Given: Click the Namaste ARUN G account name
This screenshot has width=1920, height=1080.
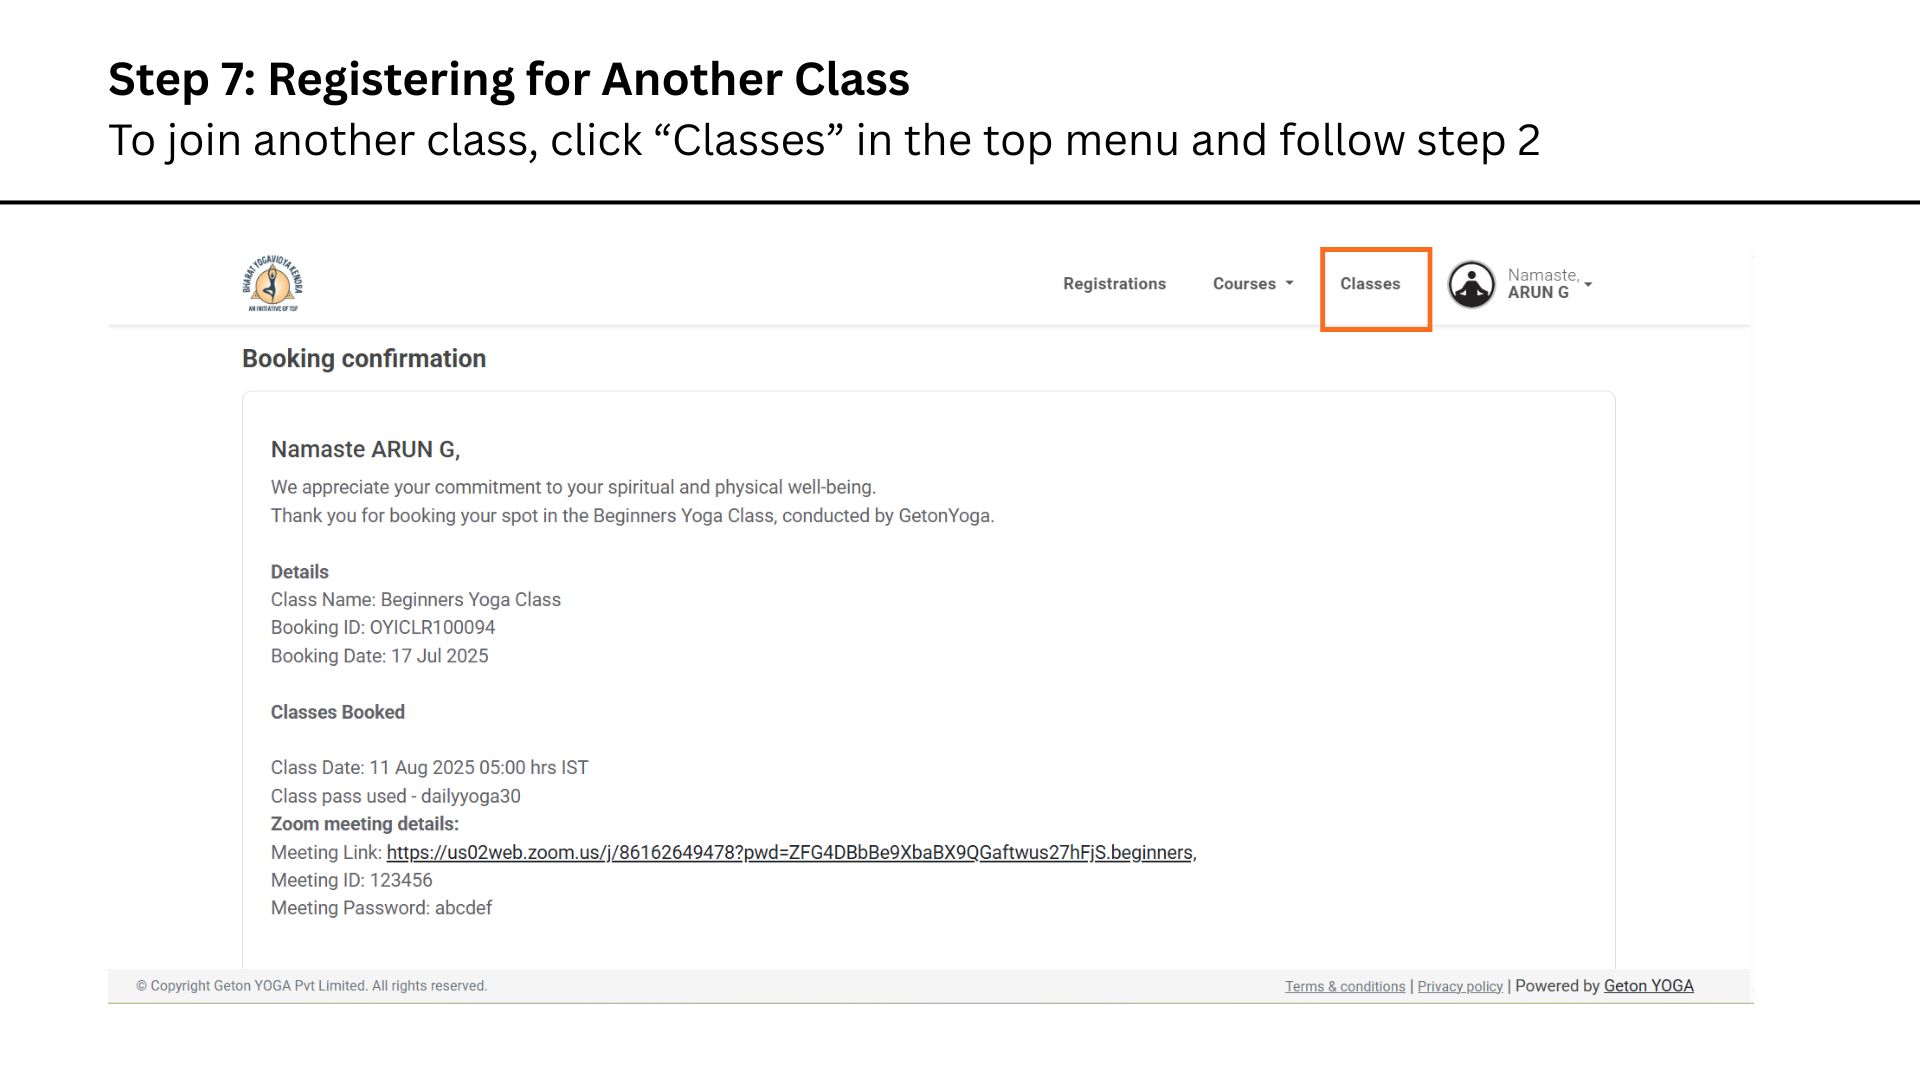Looking at the screenshot, I should pyautogui.click(x=1543, y=284).
